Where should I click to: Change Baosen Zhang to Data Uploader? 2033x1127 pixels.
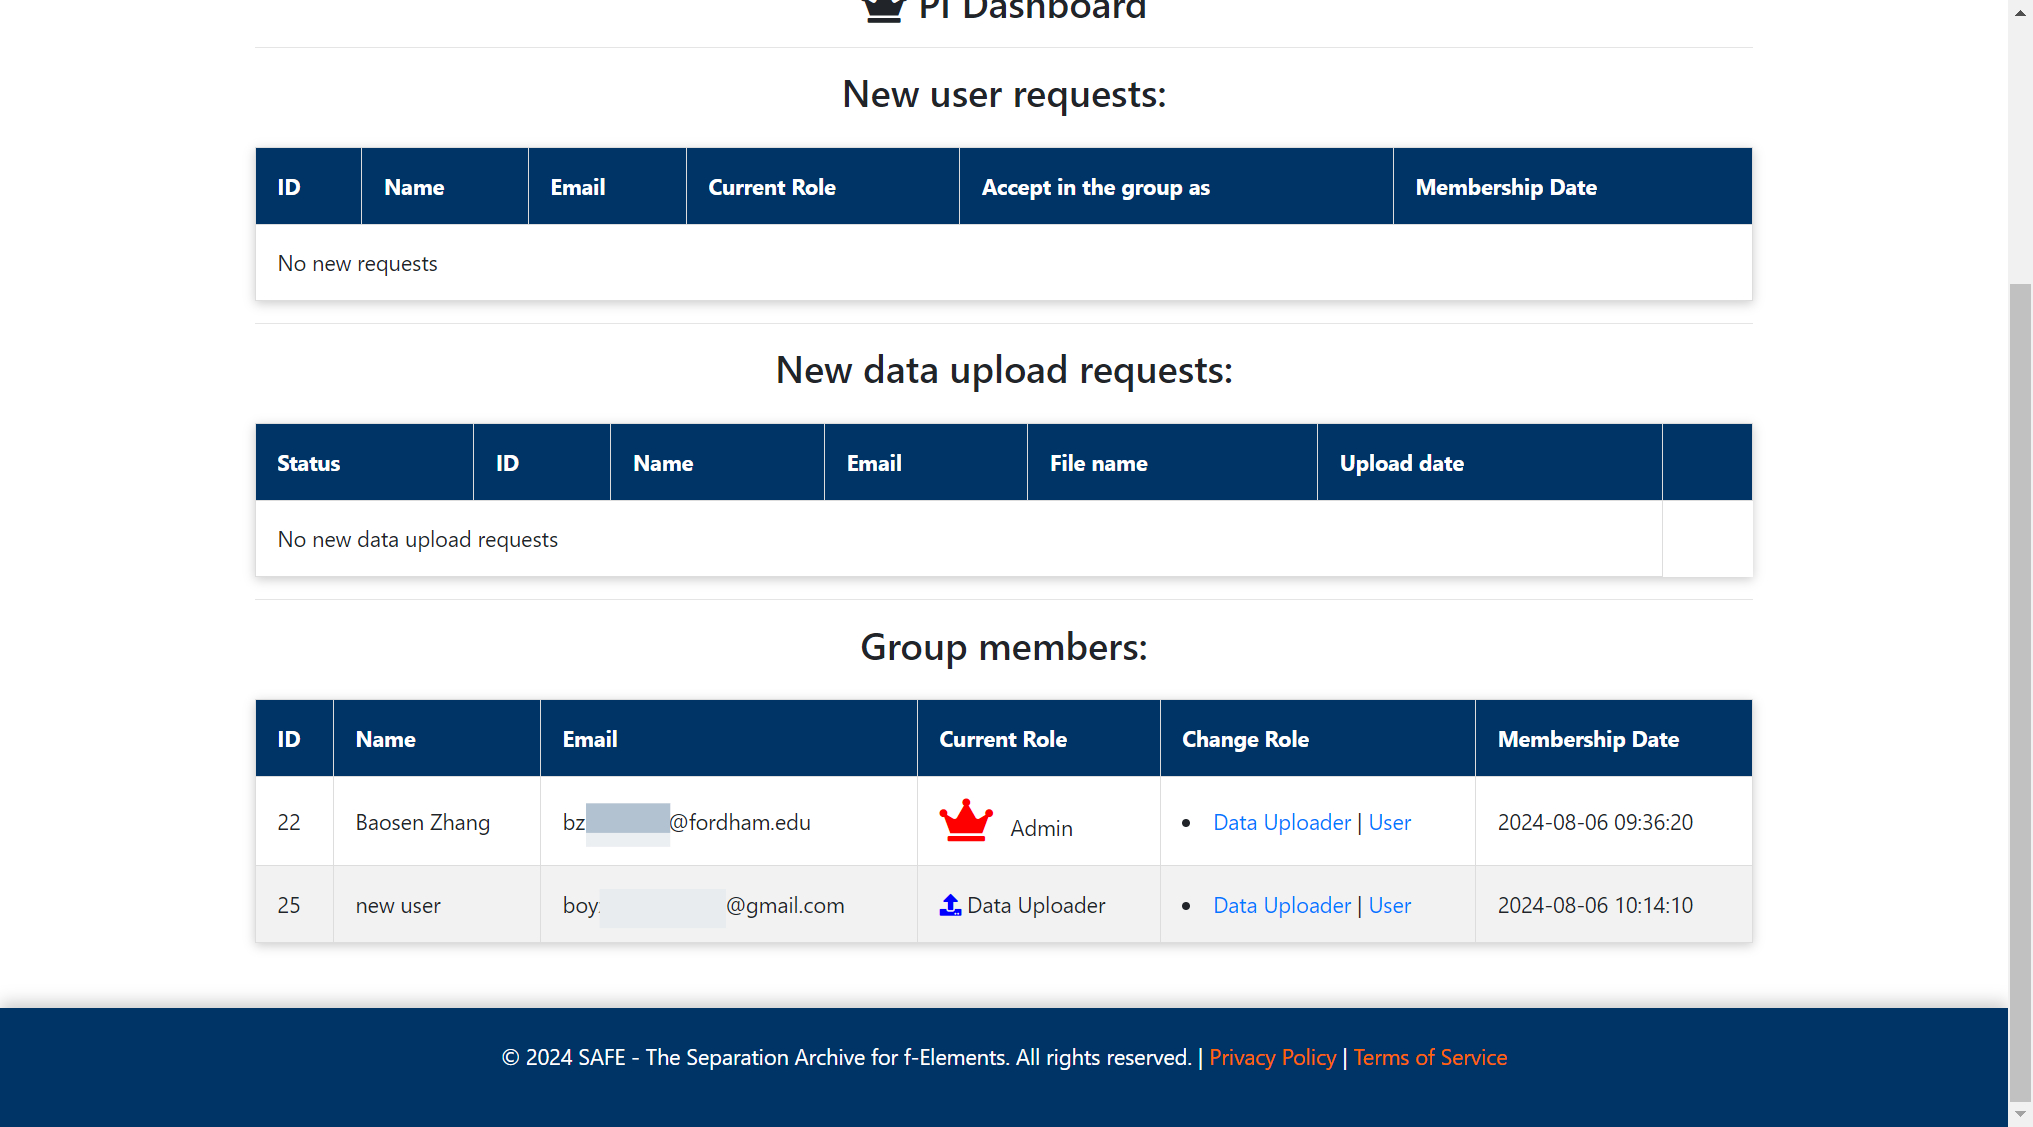coord(1281,822)
